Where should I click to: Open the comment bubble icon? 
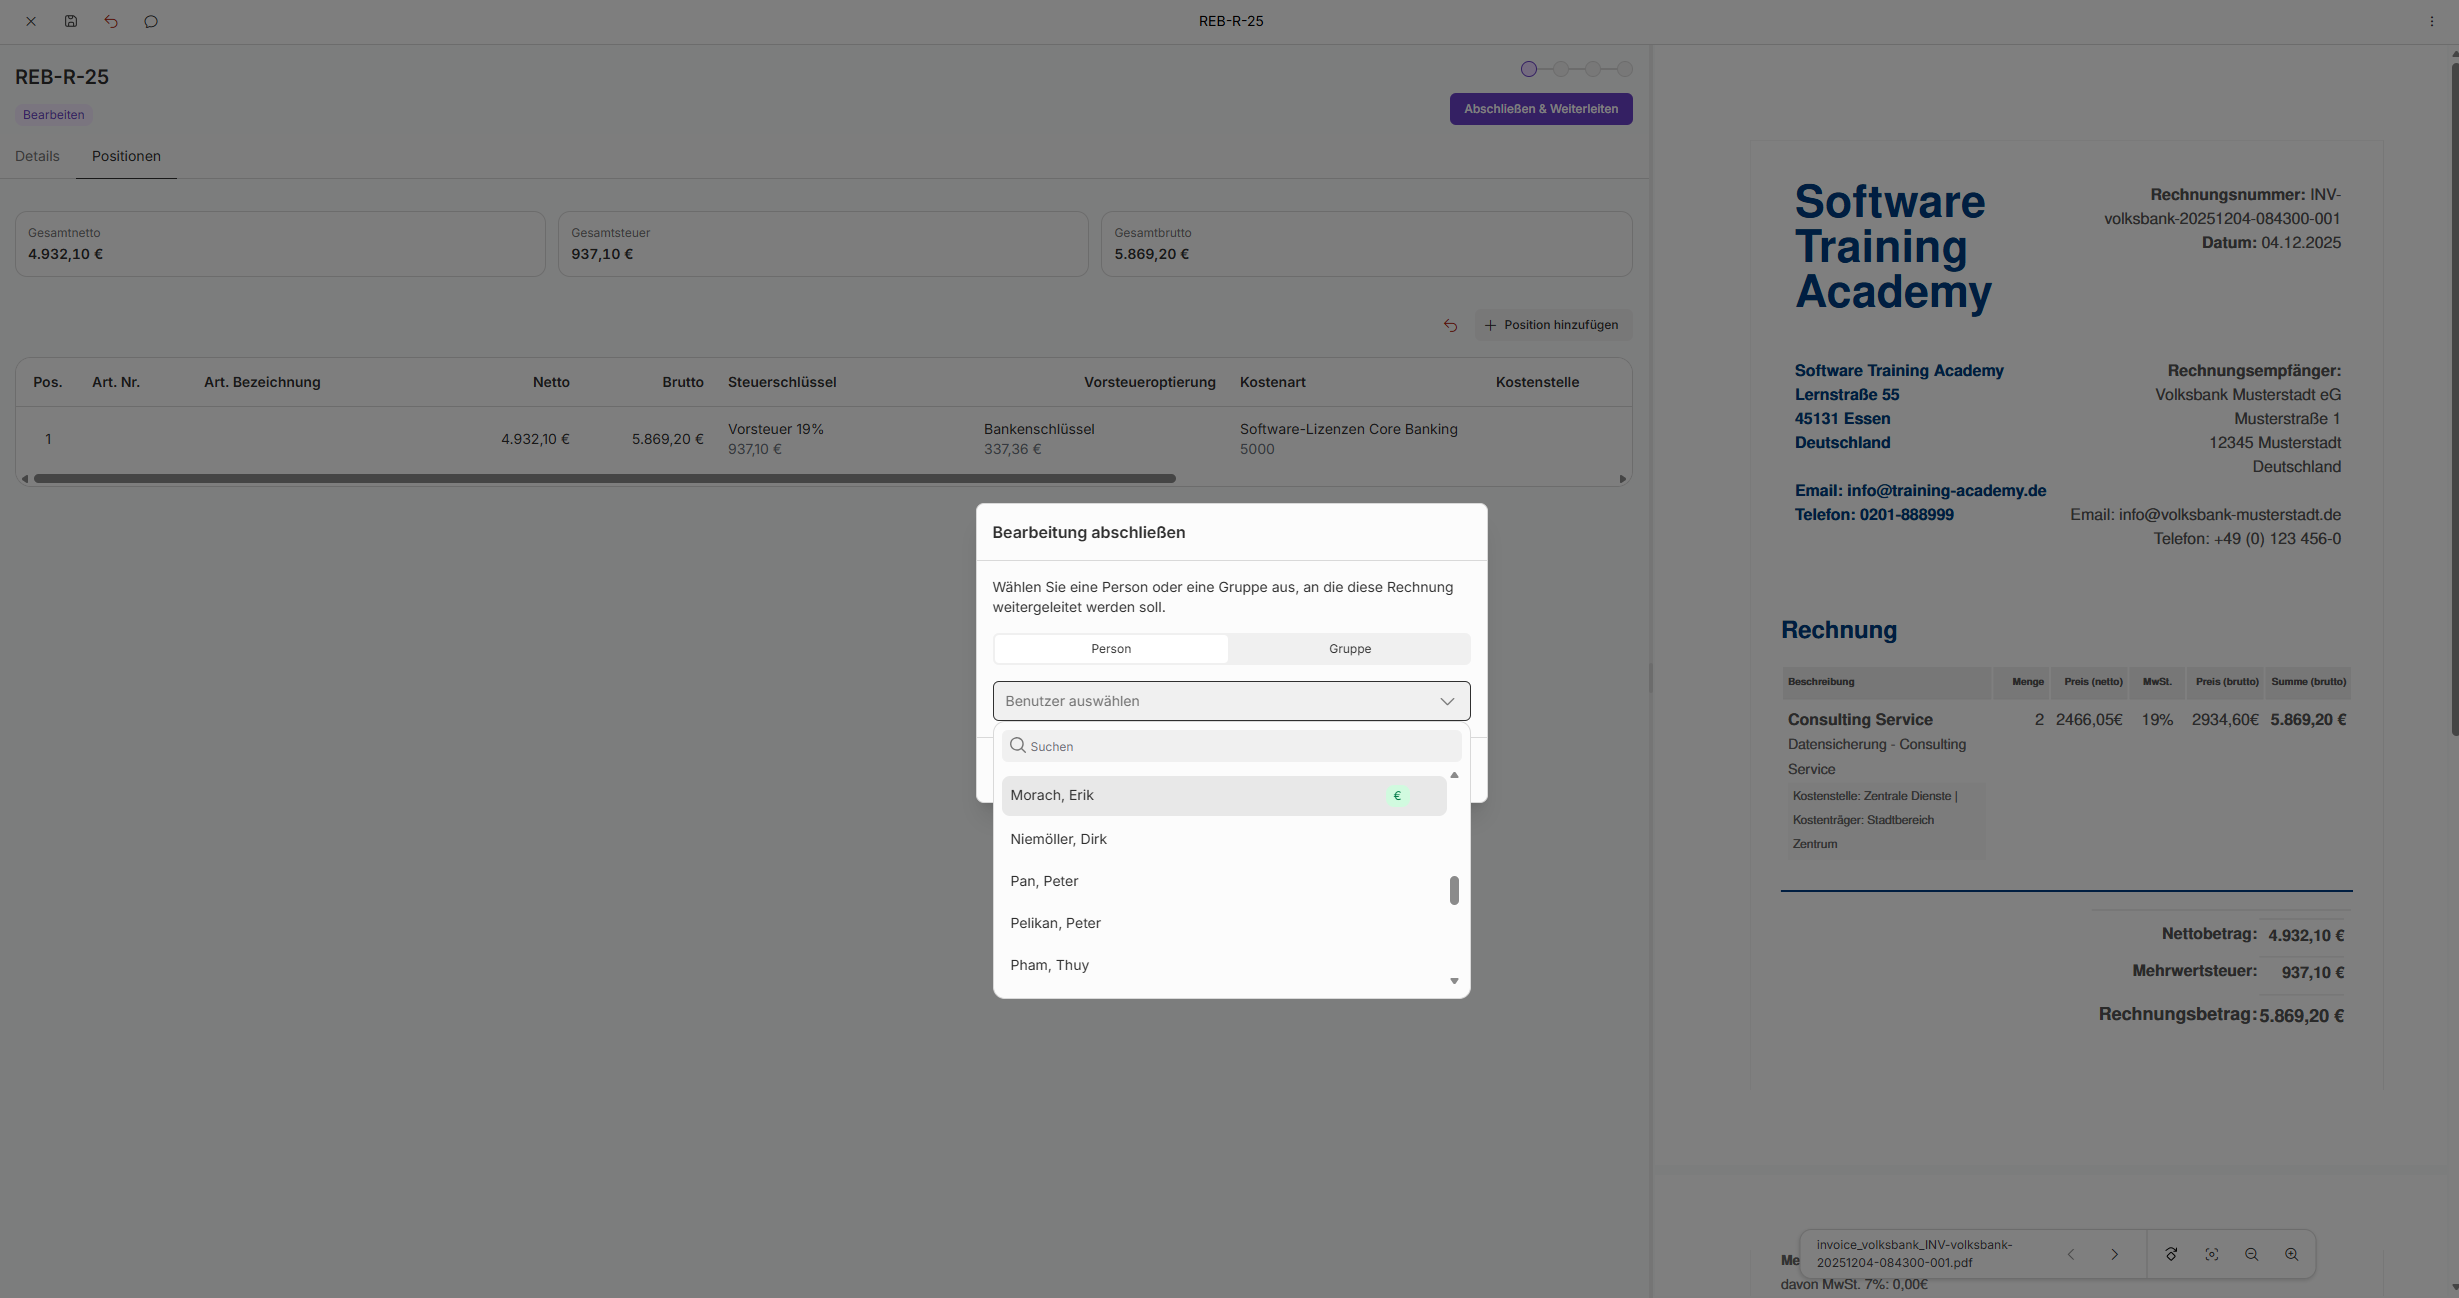click(x=151, y=21)
